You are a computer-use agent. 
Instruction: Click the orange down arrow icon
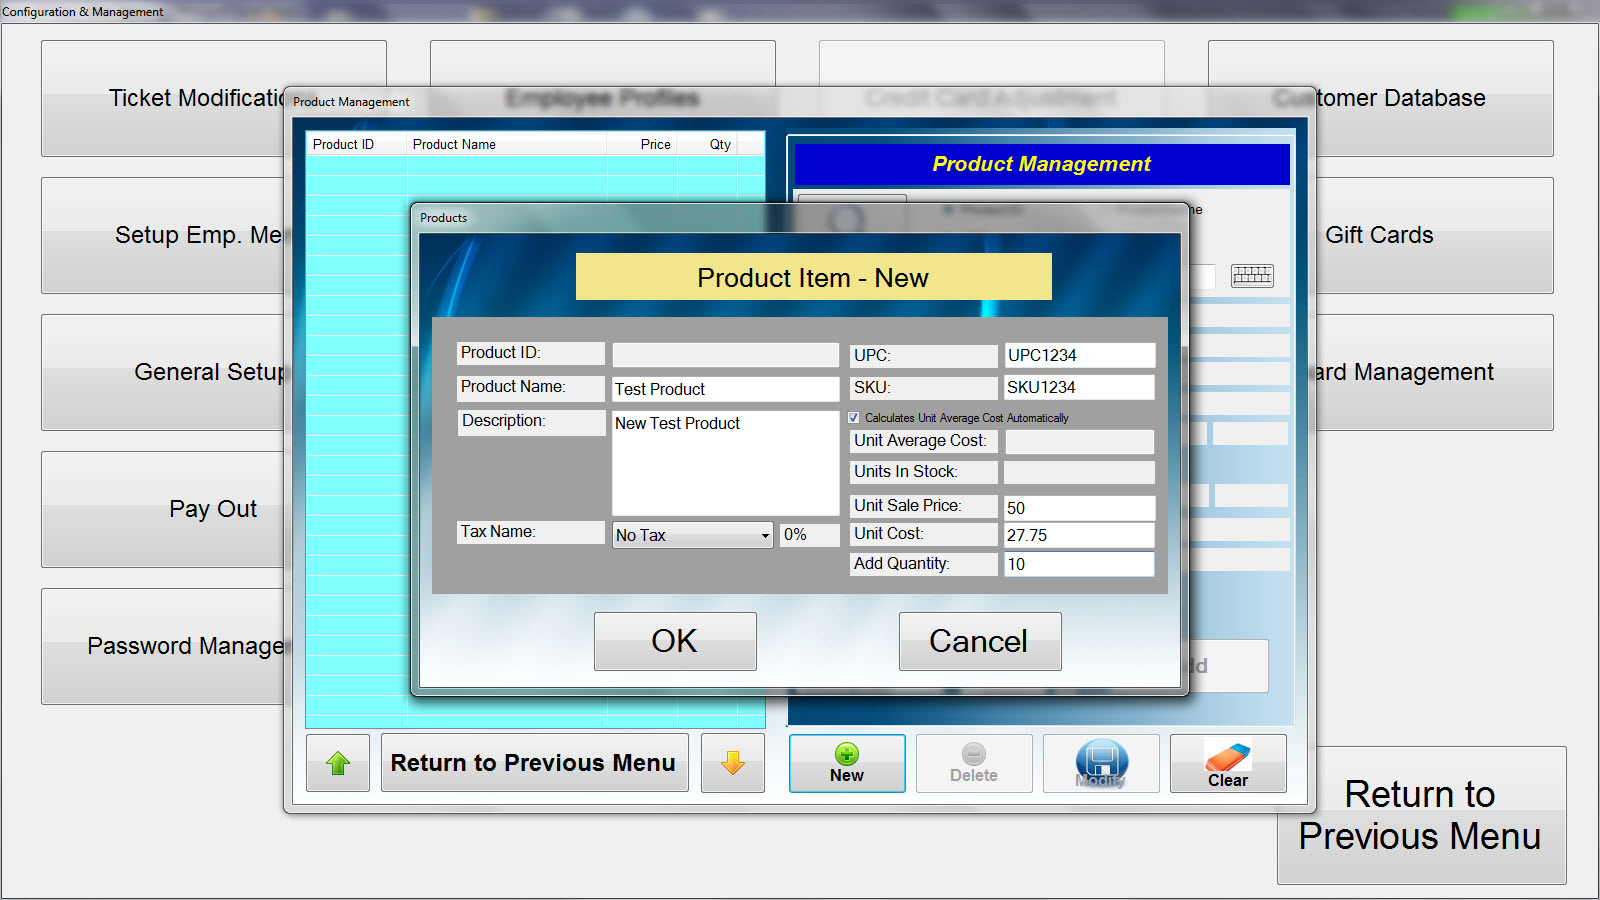[x=733, y=763]
